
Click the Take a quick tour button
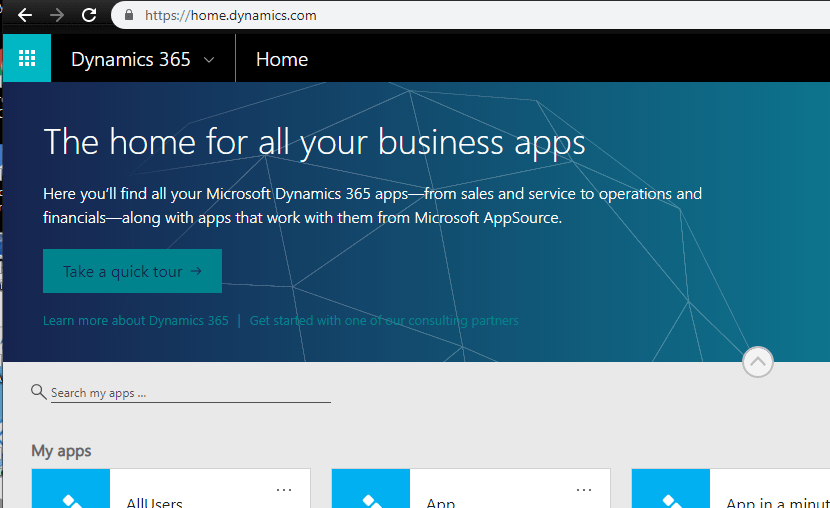(x=132, y=271)
